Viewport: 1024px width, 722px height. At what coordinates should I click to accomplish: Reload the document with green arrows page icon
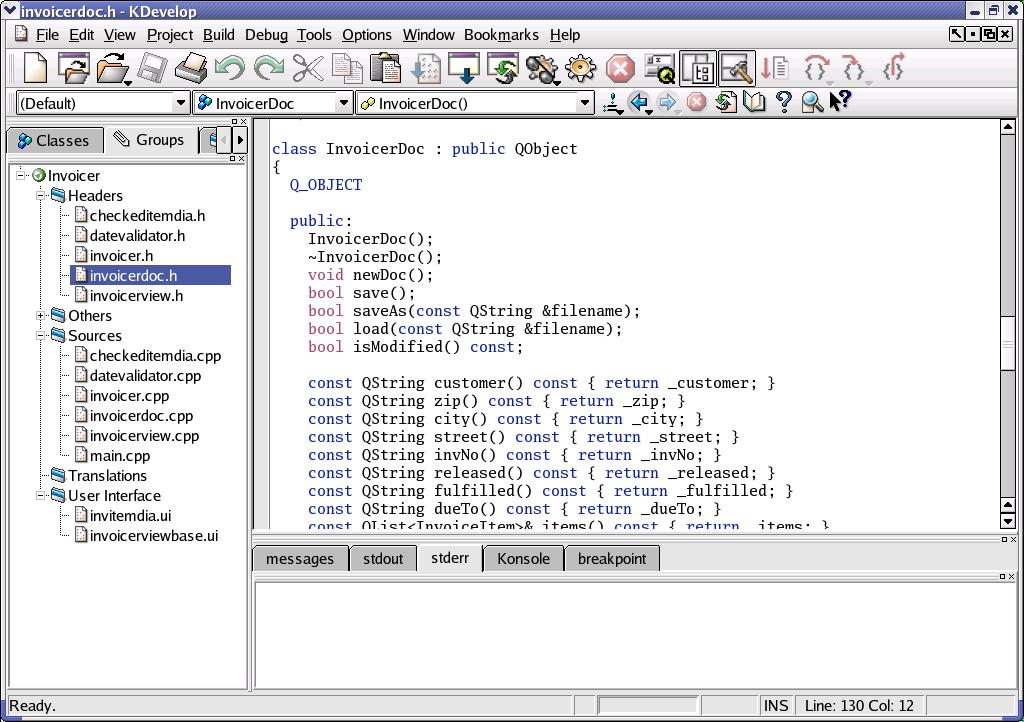725,102
